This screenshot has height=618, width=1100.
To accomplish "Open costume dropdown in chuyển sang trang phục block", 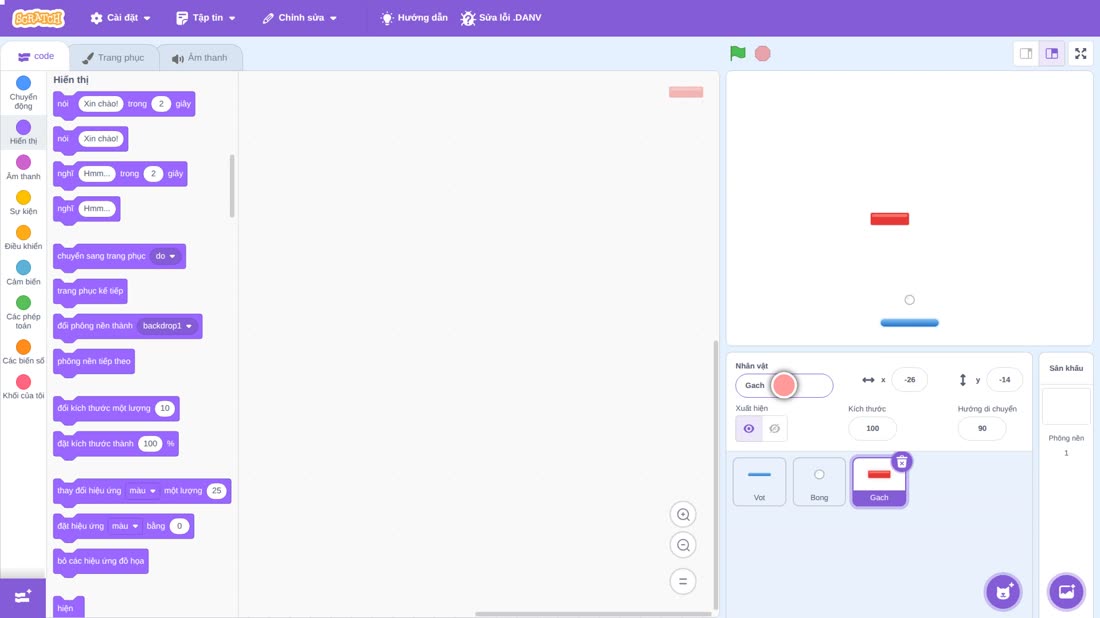I will pos(166,256).
